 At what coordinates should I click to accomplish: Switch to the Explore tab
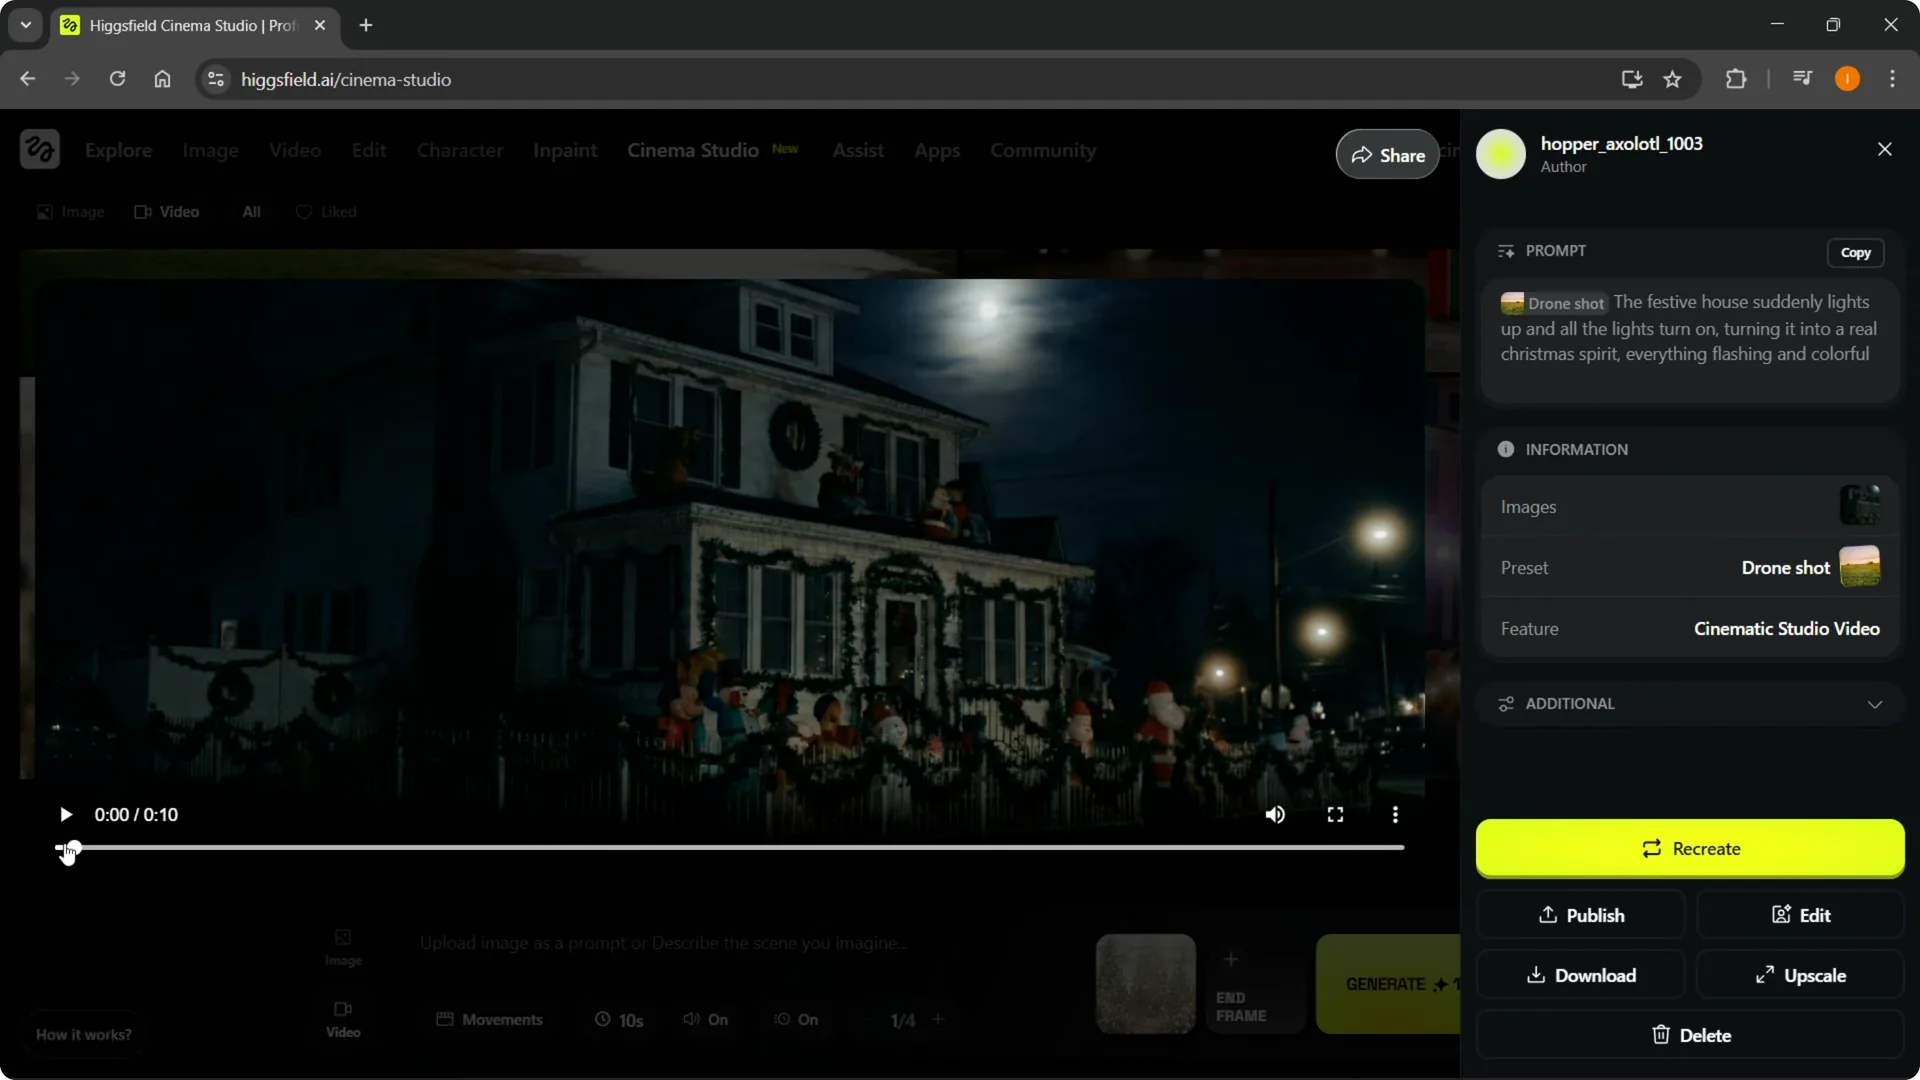point(119,150)
